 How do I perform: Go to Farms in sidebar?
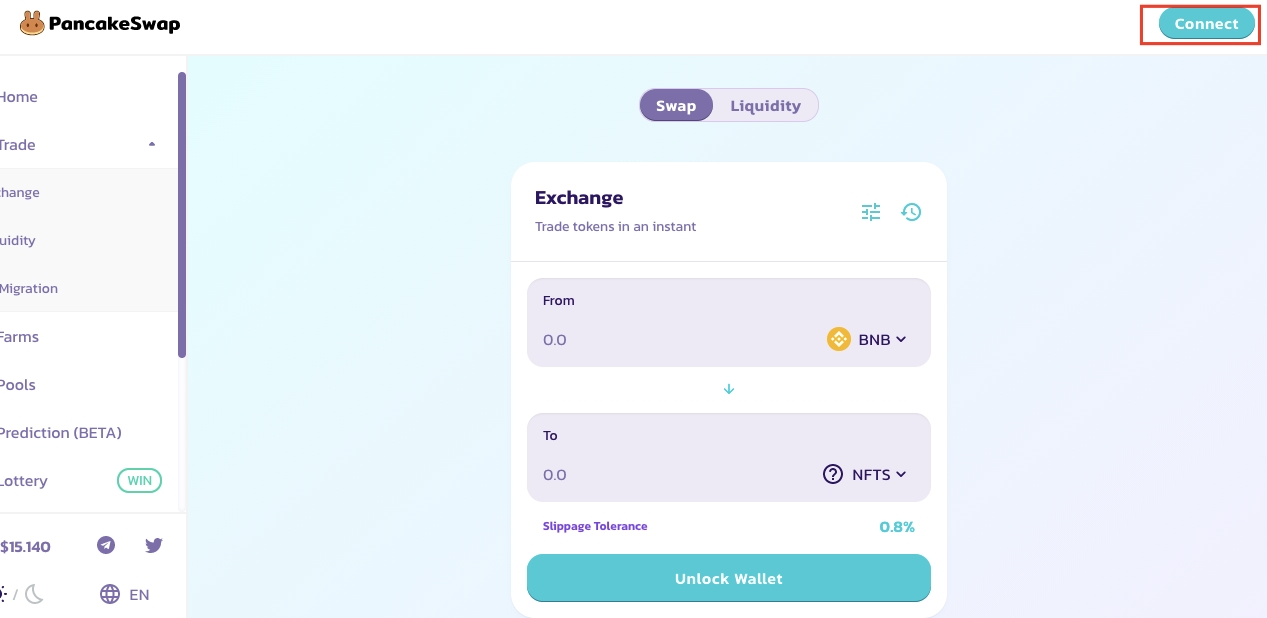(20, 337)
